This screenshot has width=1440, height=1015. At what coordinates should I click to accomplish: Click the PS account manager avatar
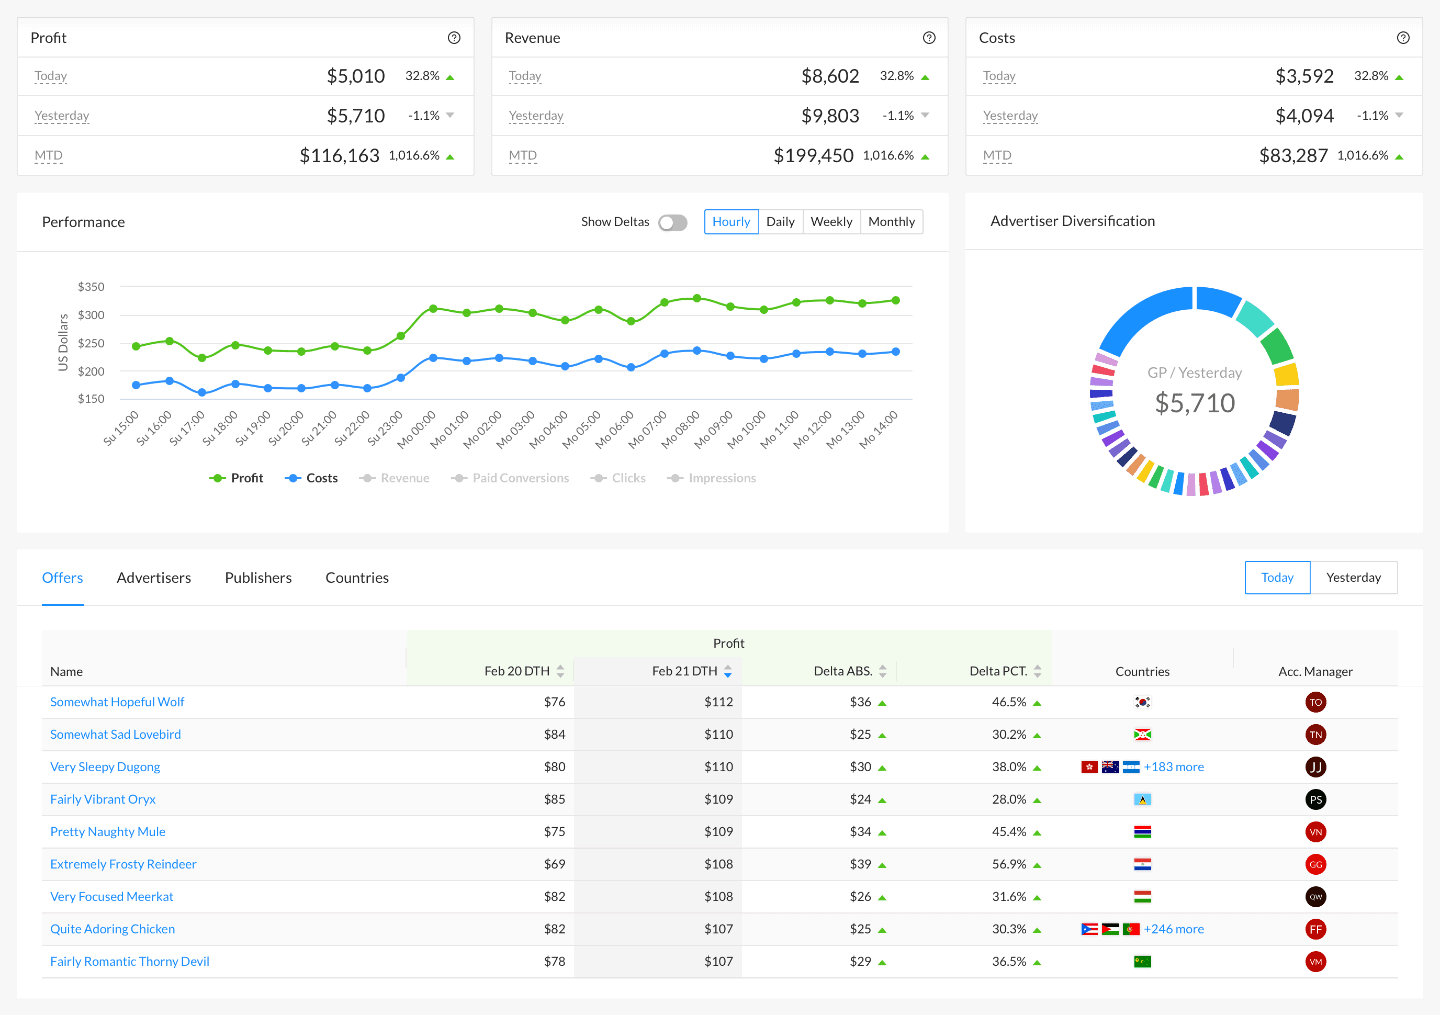pos(1316,800)
